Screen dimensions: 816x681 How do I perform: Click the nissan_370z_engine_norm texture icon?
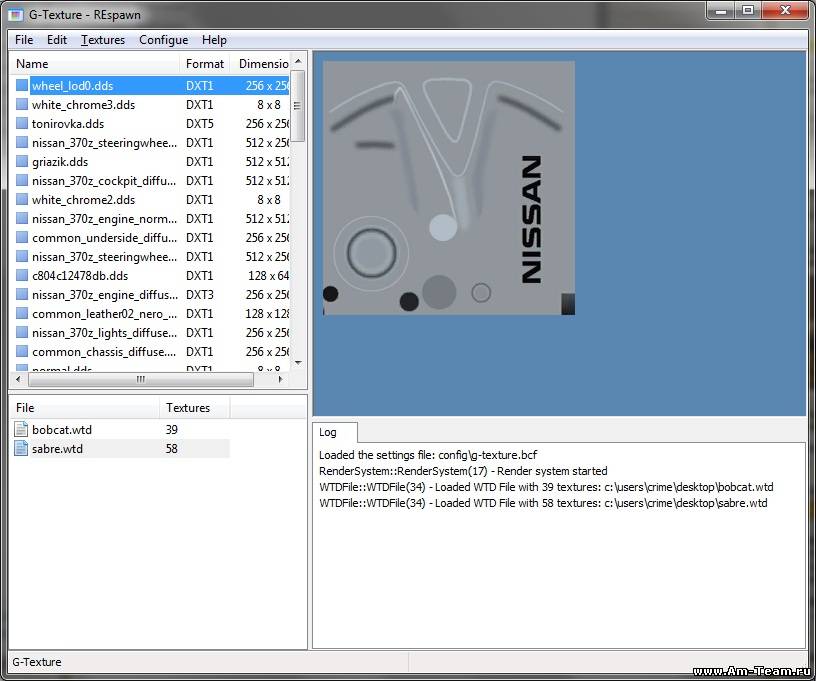point(22,219)
